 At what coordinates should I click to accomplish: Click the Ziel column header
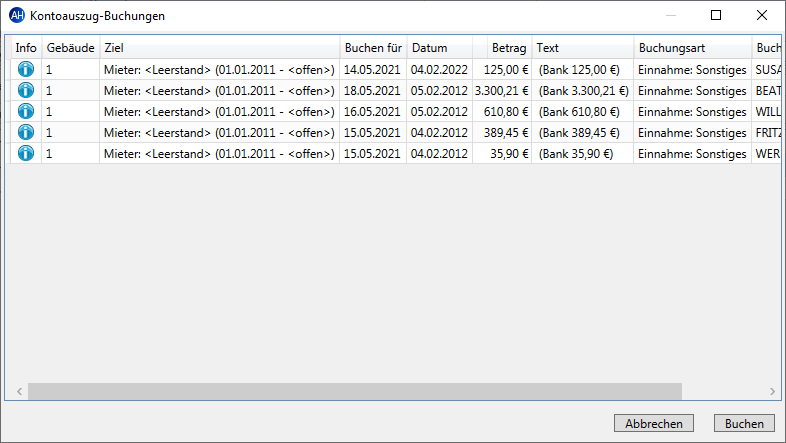[220, 48]
